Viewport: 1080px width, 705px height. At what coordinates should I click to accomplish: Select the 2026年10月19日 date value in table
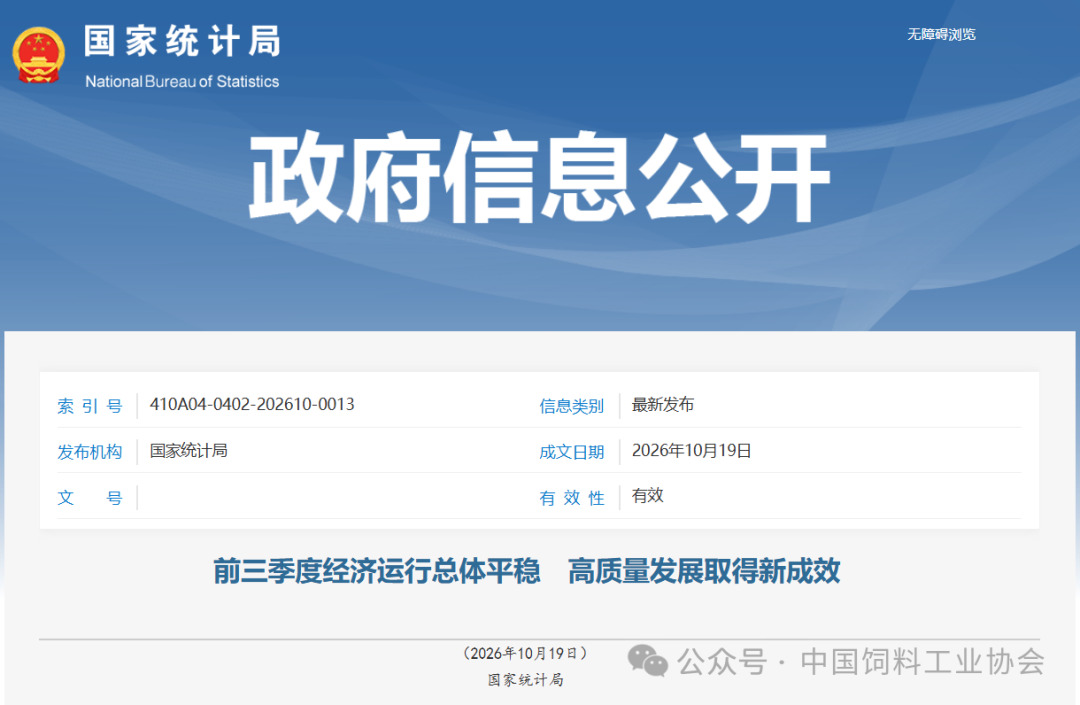coord(692,450)
